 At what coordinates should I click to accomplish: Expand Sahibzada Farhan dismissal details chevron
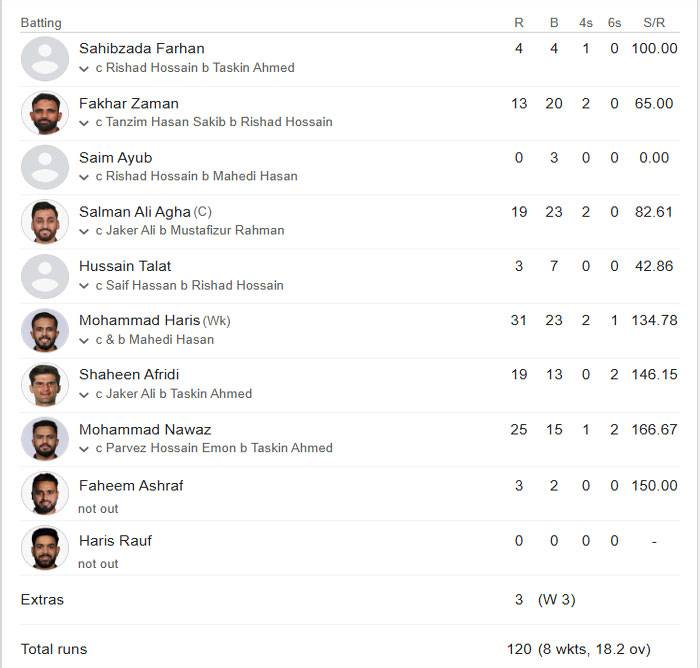(83, 68)
